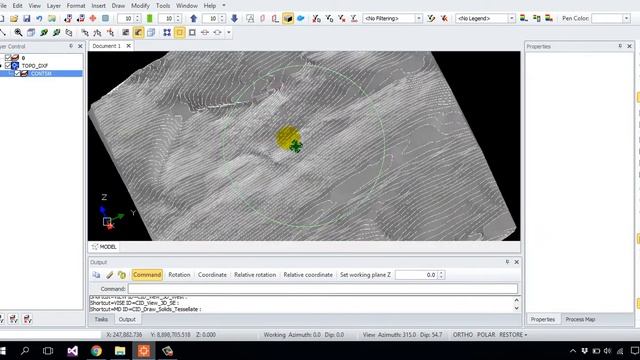Click the Save floppy disk icon
The width and height of the screenshot is (640, 360).
pos(27,18)
